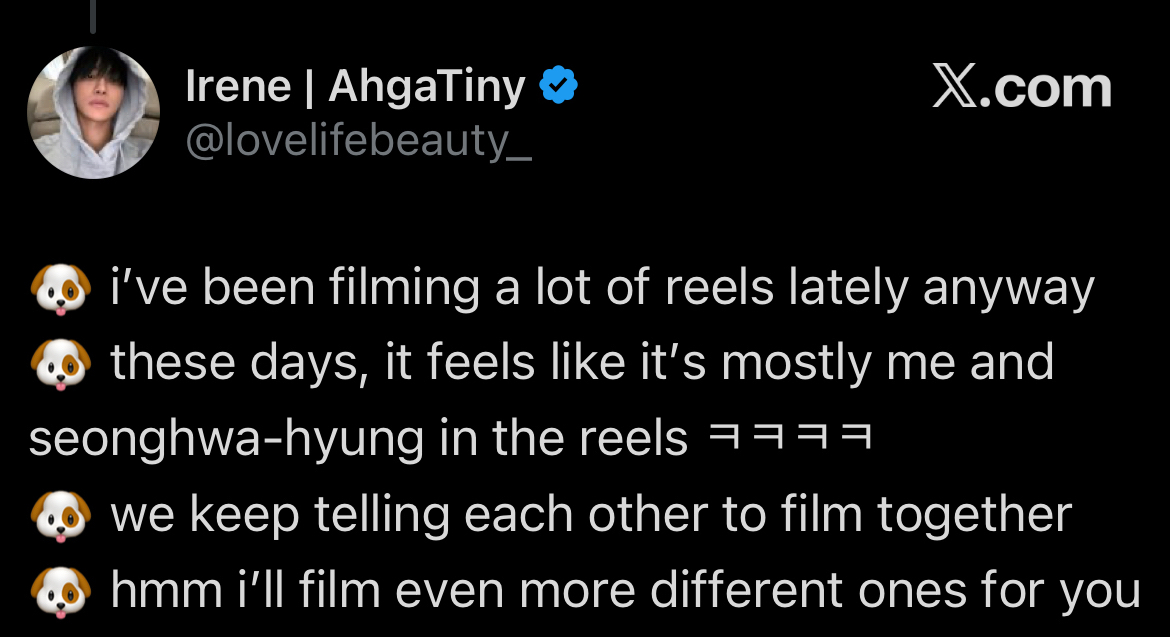Click "AhgaTiny" in the display name
The height and width of the screenshot is (637, 1170).
pos(427,88)
